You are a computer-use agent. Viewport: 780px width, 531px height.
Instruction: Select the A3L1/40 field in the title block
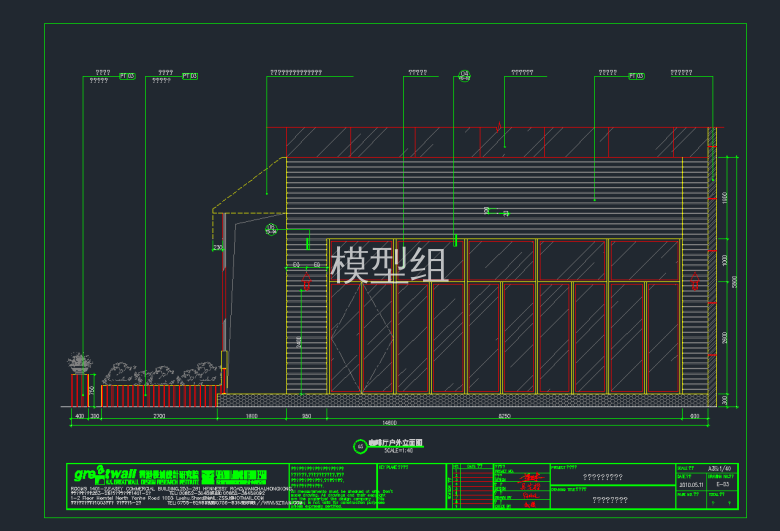point(720,467)
